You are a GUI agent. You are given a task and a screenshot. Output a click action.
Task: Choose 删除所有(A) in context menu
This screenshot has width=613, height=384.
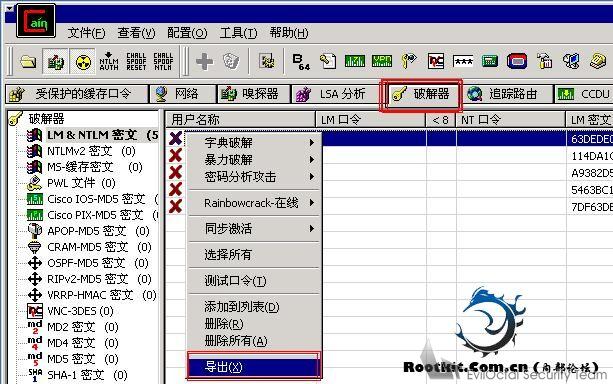[255, 341]
